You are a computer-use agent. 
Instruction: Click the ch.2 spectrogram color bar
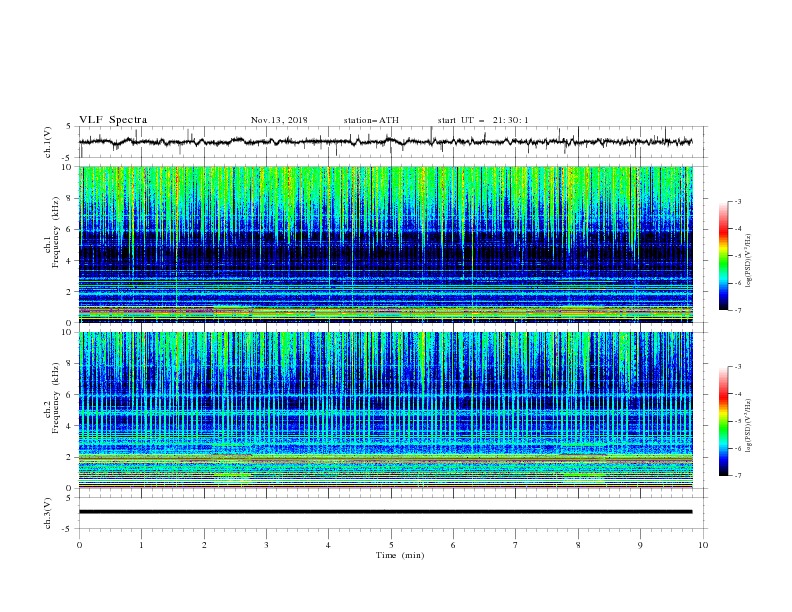(723, 421)
